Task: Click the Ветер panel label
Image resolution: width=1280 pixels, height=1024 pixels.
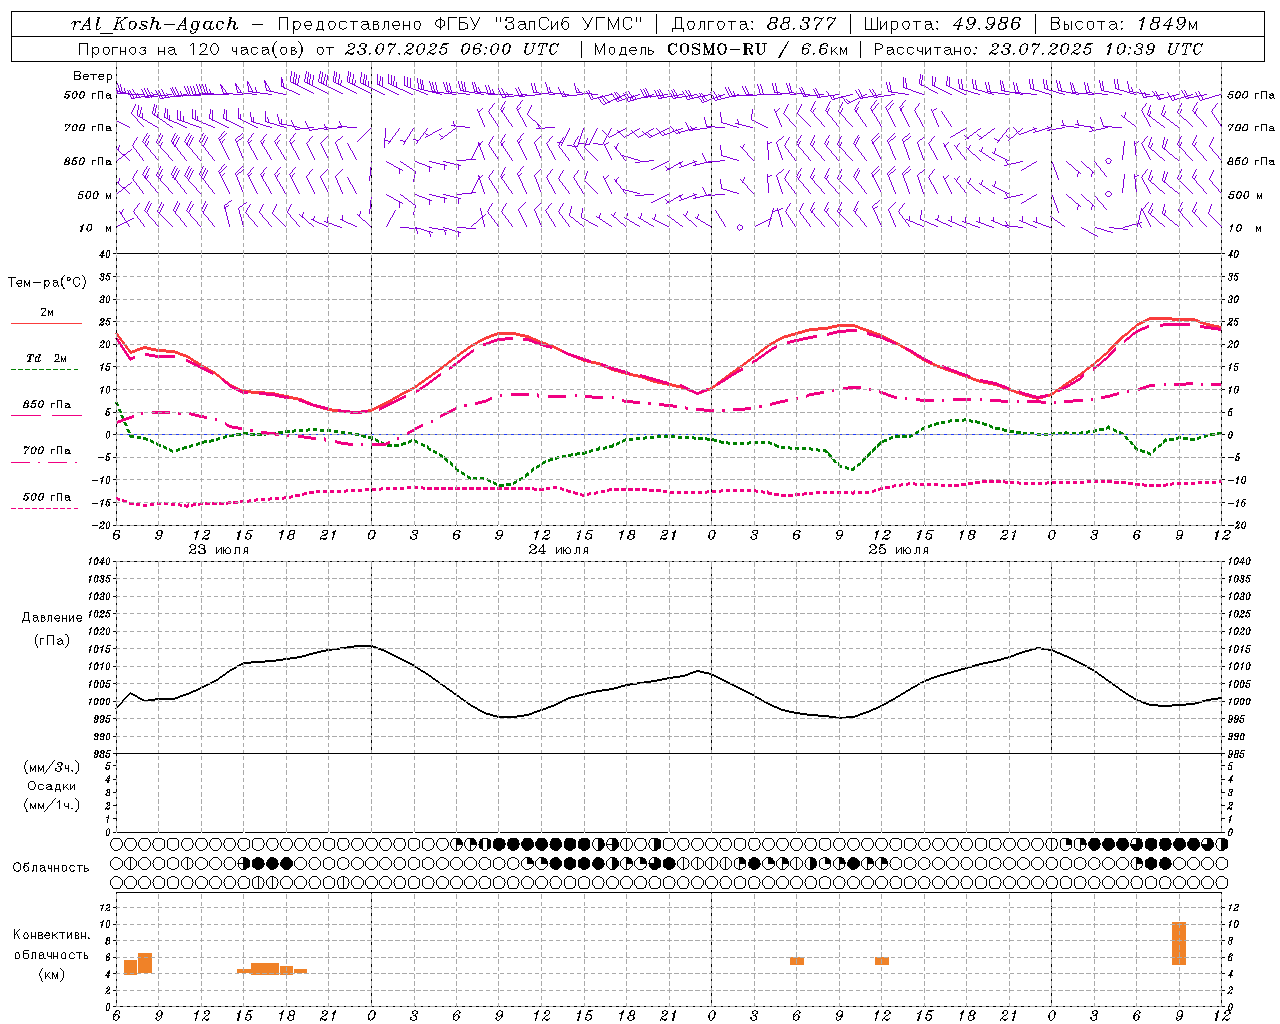Action: tap(92, 76)
